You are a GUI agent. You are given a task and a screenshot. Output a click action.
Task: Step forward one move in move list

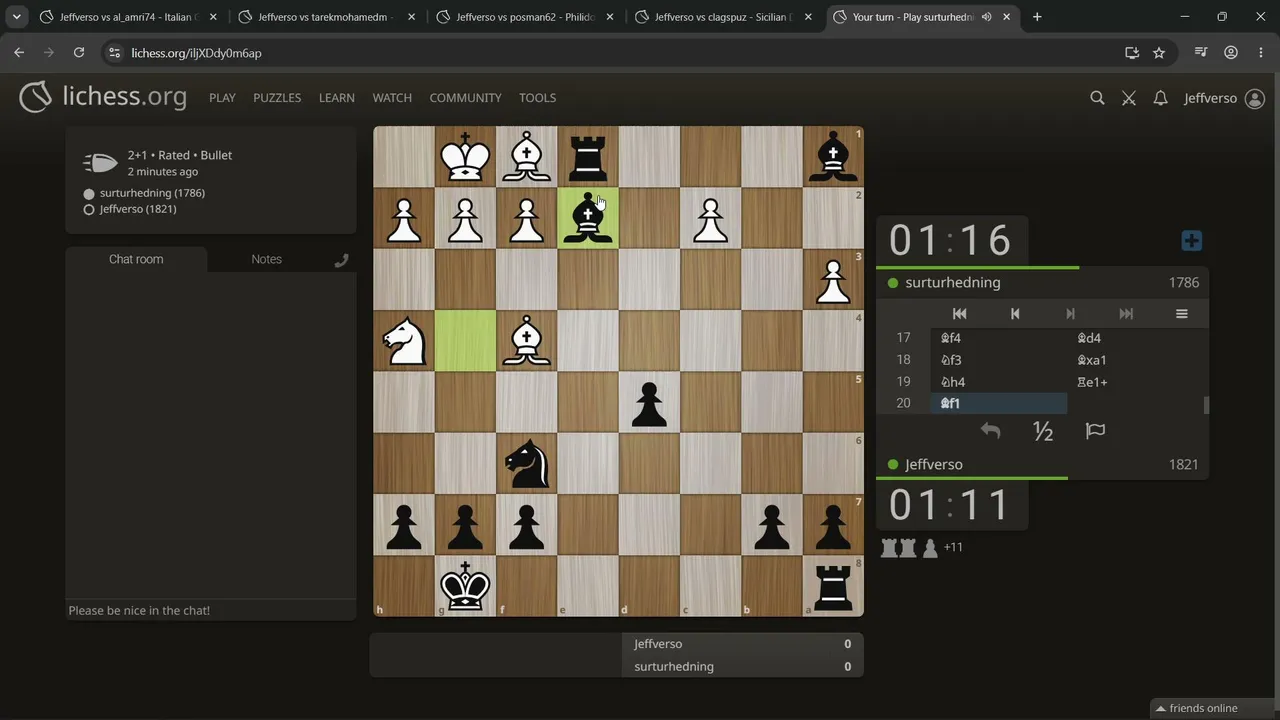tap(1070, 314)
